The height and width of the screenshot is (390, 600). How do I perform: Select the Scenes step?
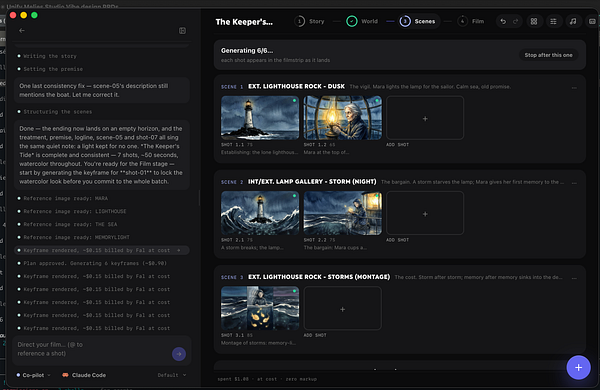pos(418,21)
